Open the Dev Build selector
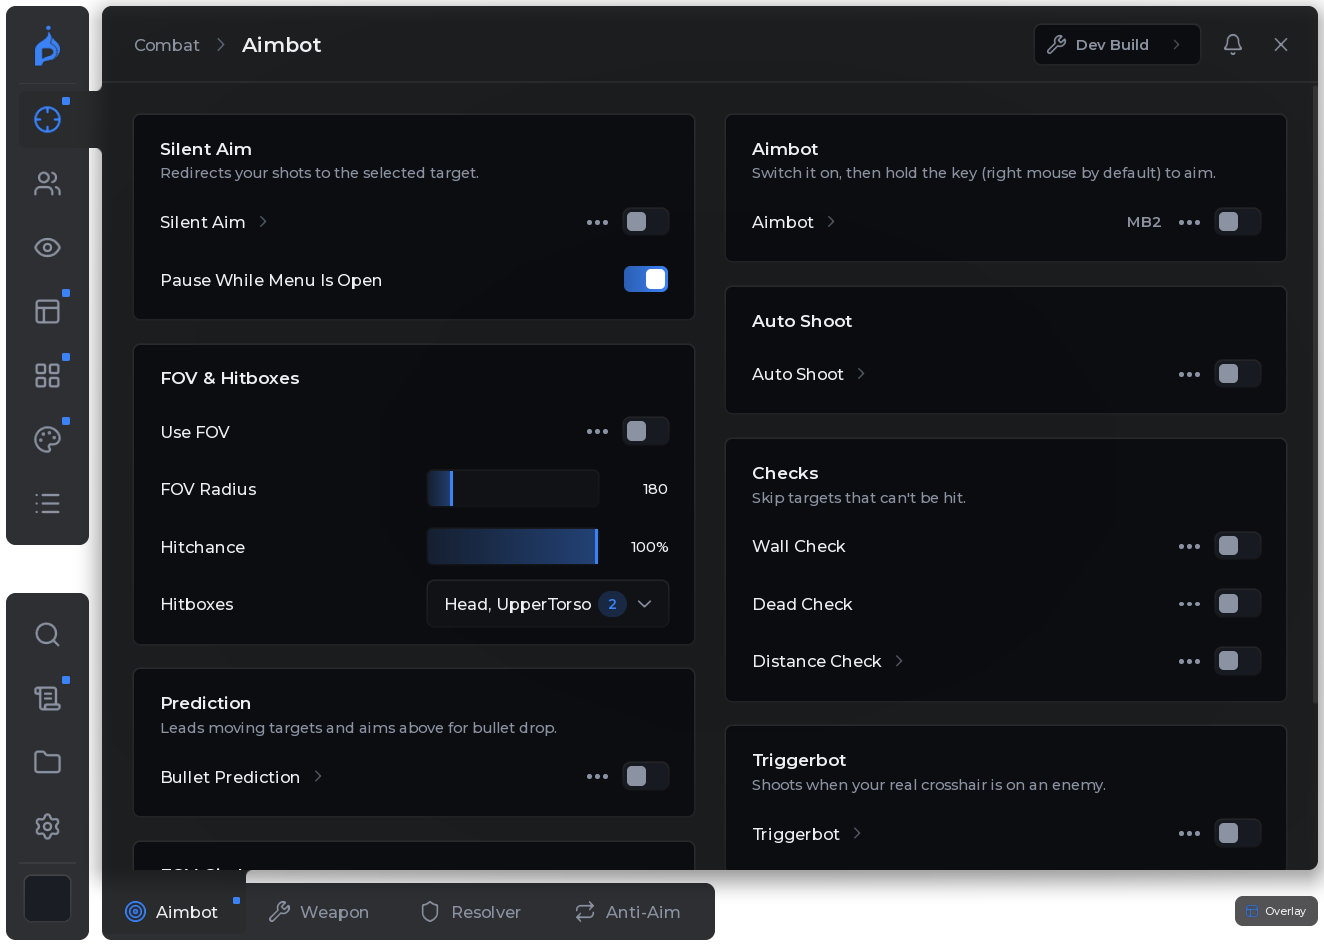 point(1117,44)
